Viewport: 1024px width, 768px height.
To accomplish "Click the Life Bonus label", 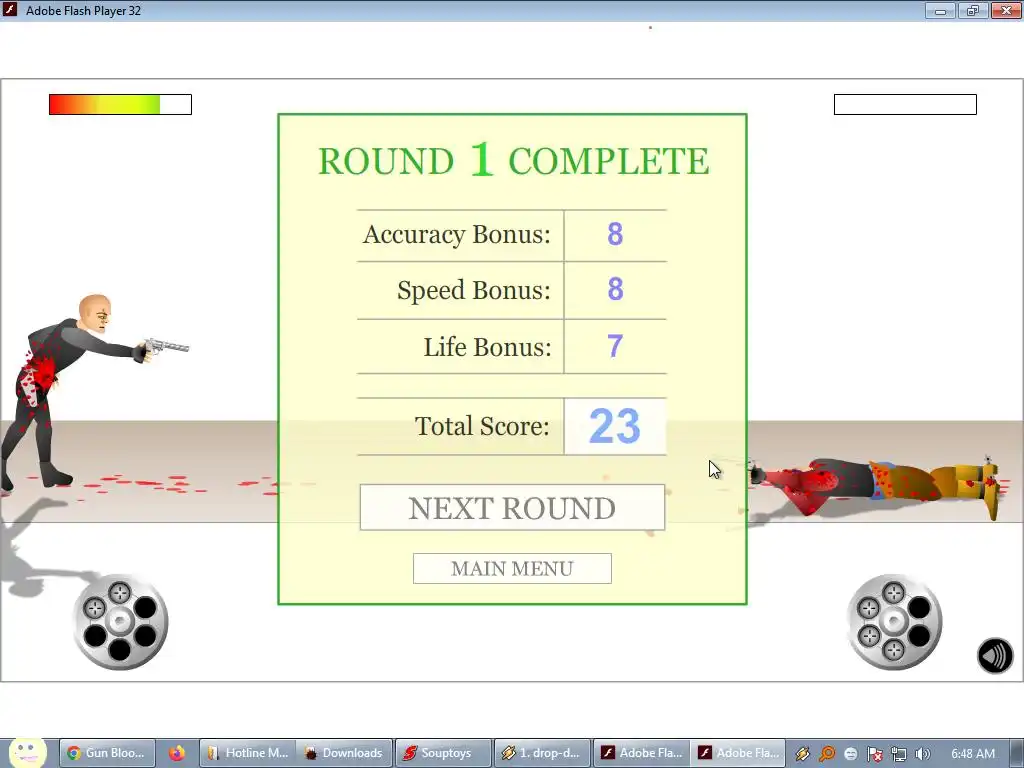I will pos(487,347).
